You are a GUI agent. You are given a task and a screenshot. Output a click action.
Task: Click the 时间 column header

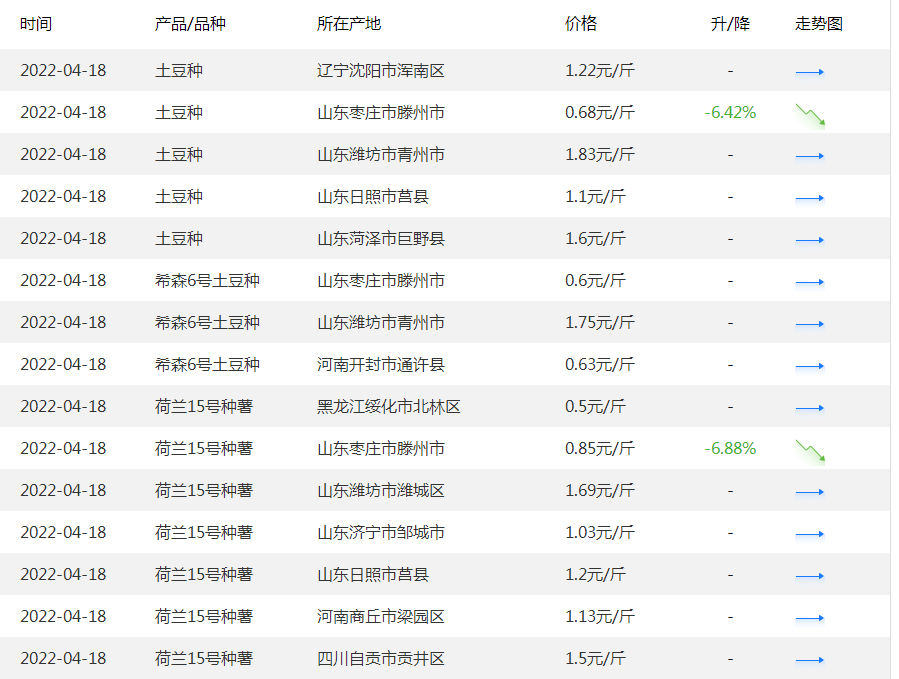(x=34, y=23)
